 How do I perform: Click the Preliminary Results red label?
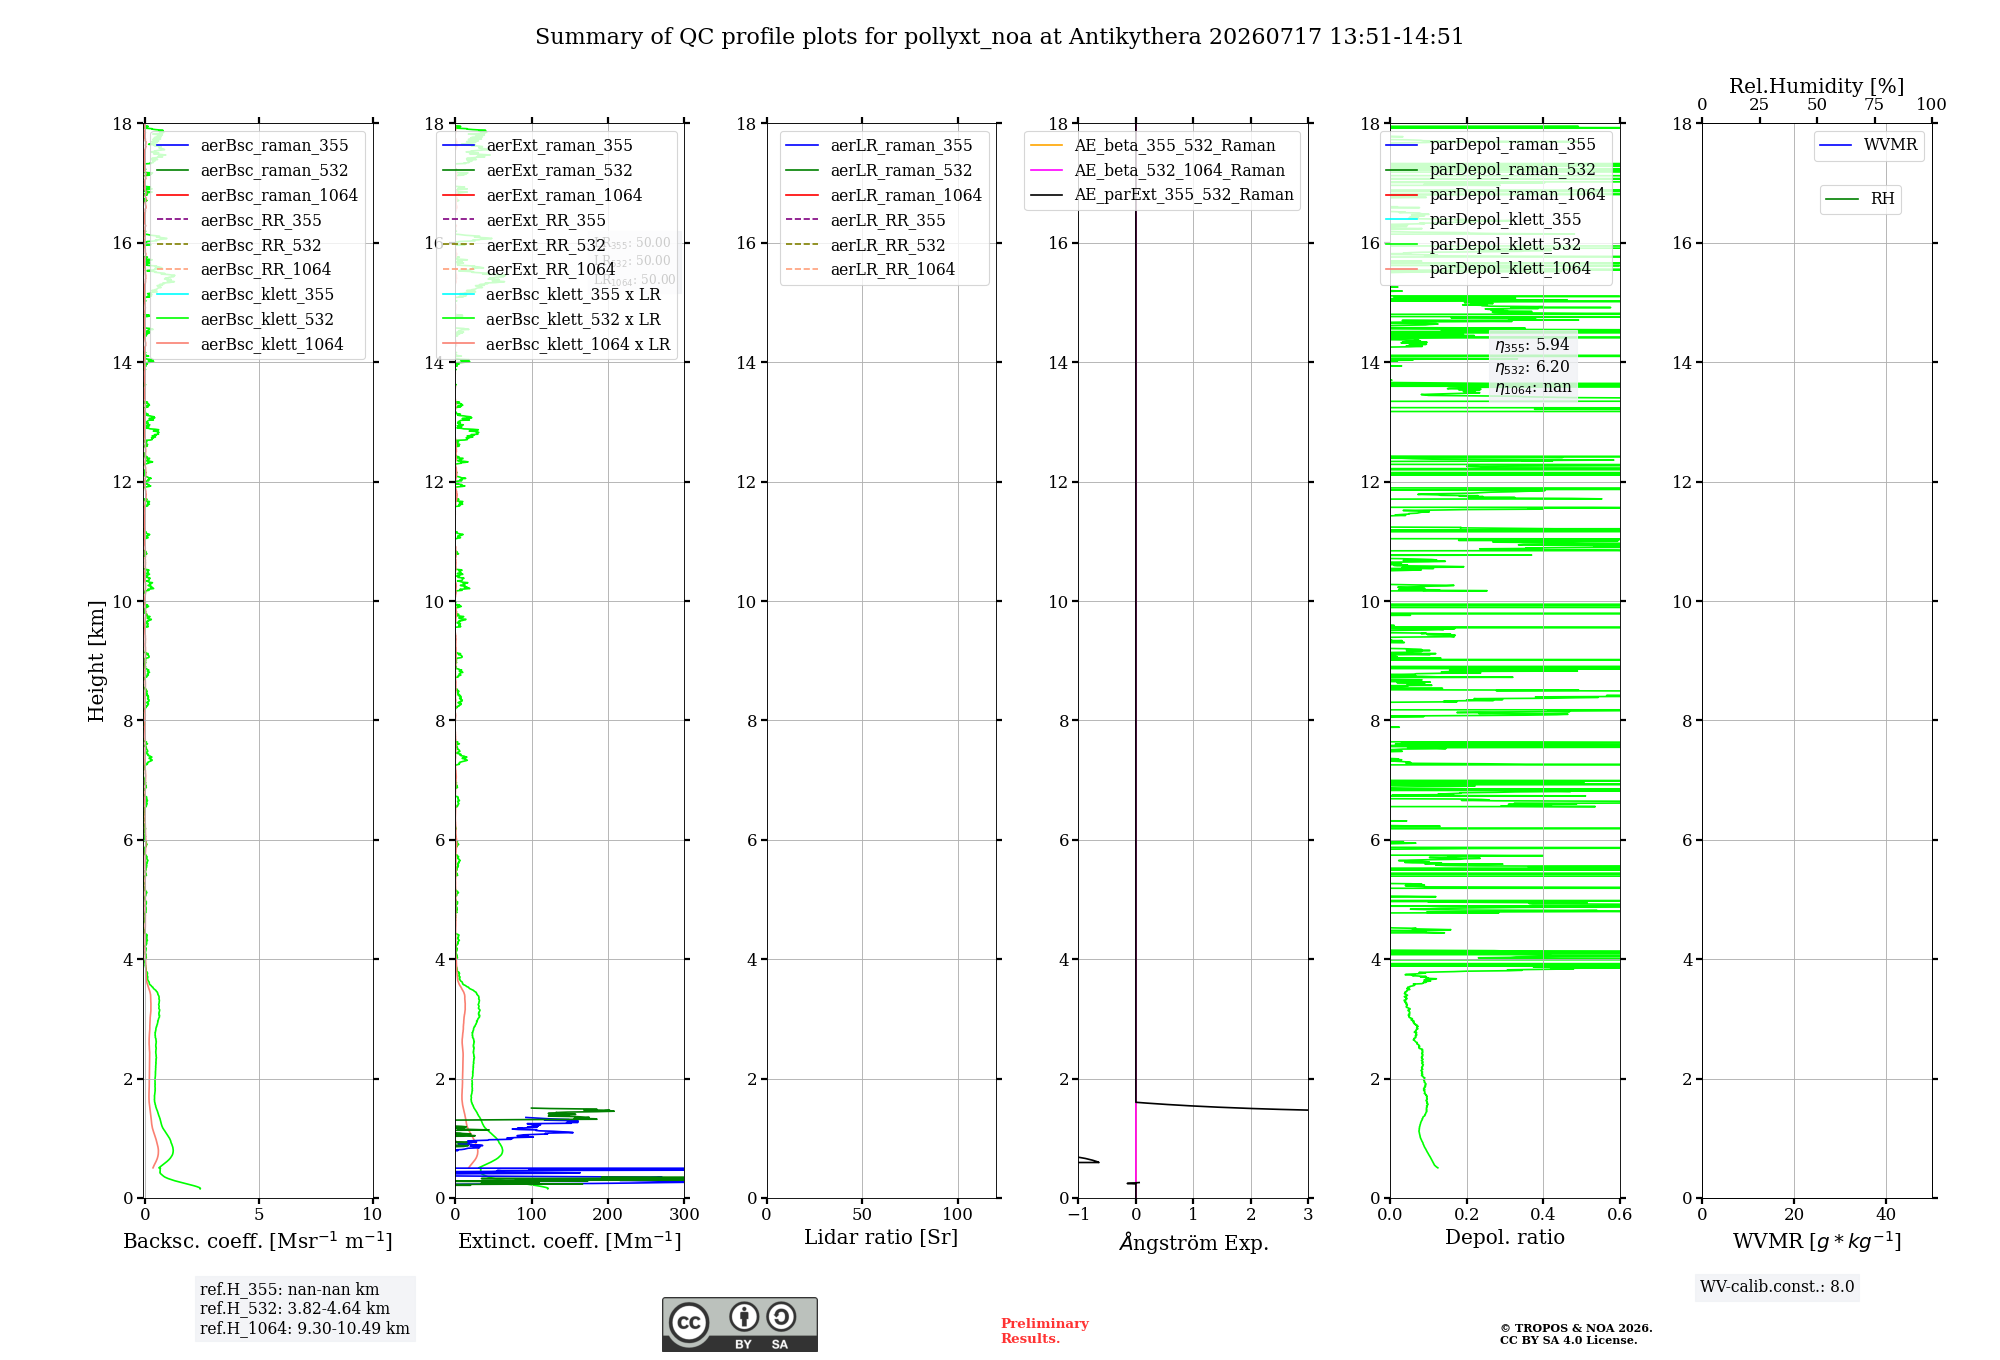[1044, 1331]
